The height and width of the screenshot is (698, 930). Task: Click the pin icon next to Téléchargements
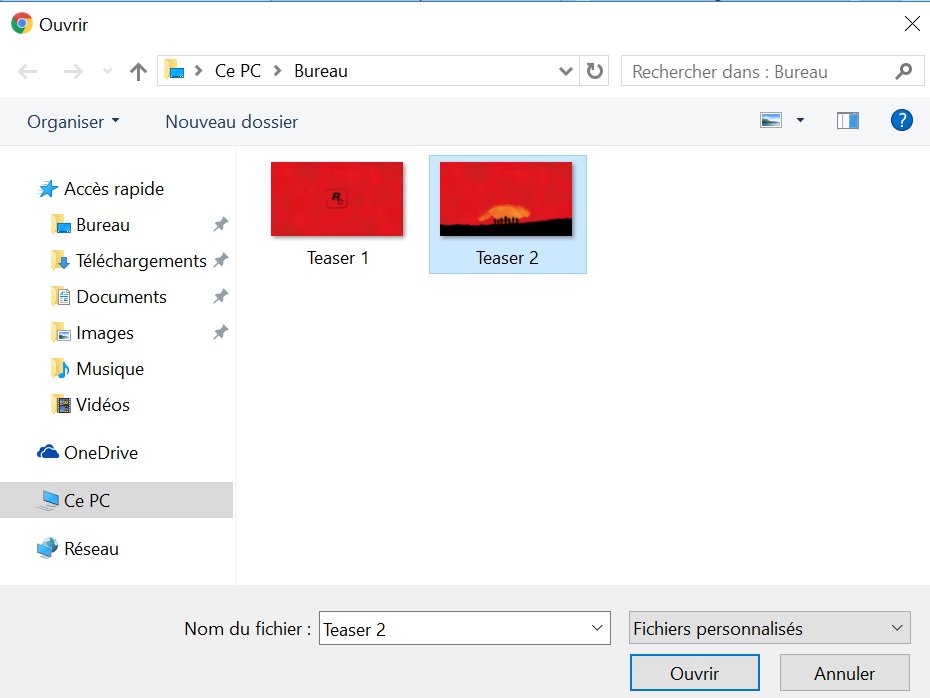pyautogui.click(x=221, y=260)
